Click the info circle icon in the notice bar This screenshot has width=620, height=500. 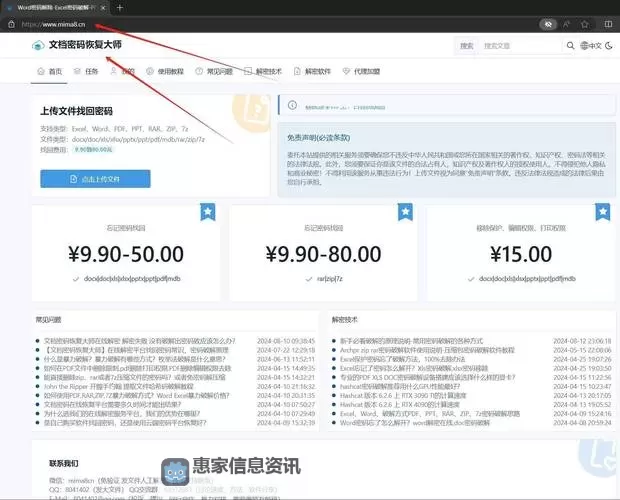pyautogui.click(x=292, y=105)
